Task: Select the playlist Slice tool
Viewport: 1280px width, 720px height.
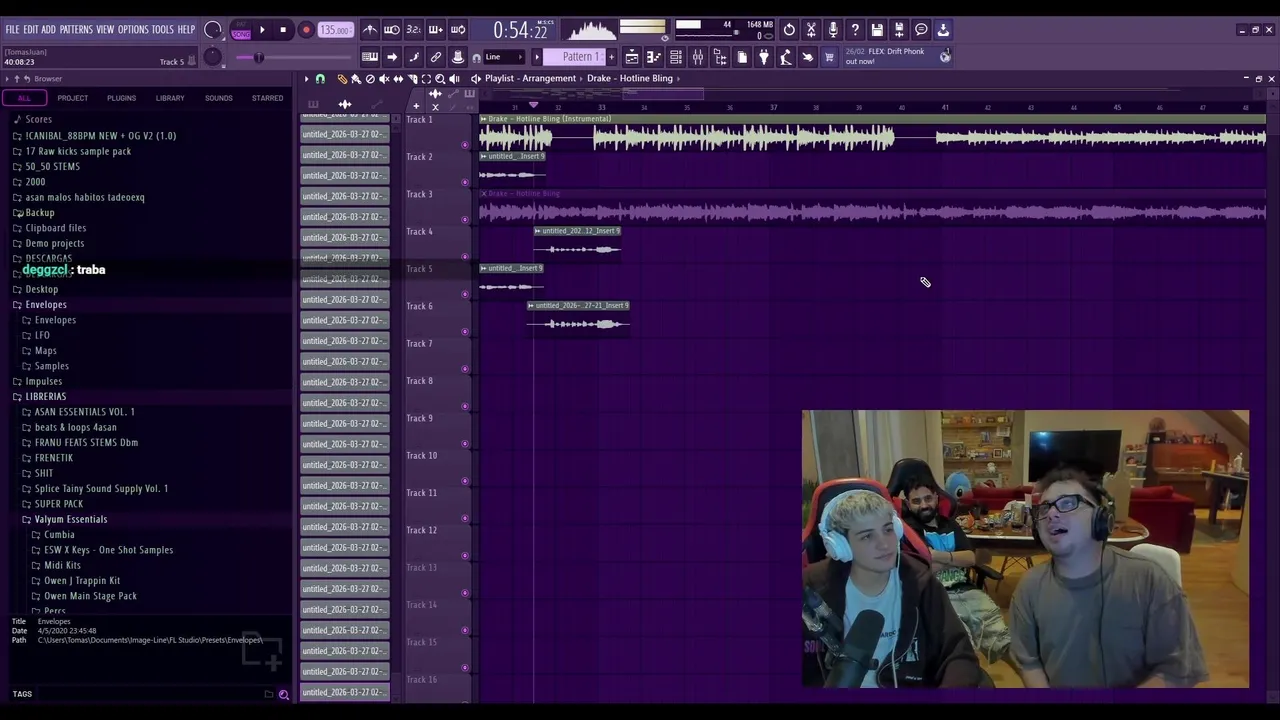Action: point(412,79)
